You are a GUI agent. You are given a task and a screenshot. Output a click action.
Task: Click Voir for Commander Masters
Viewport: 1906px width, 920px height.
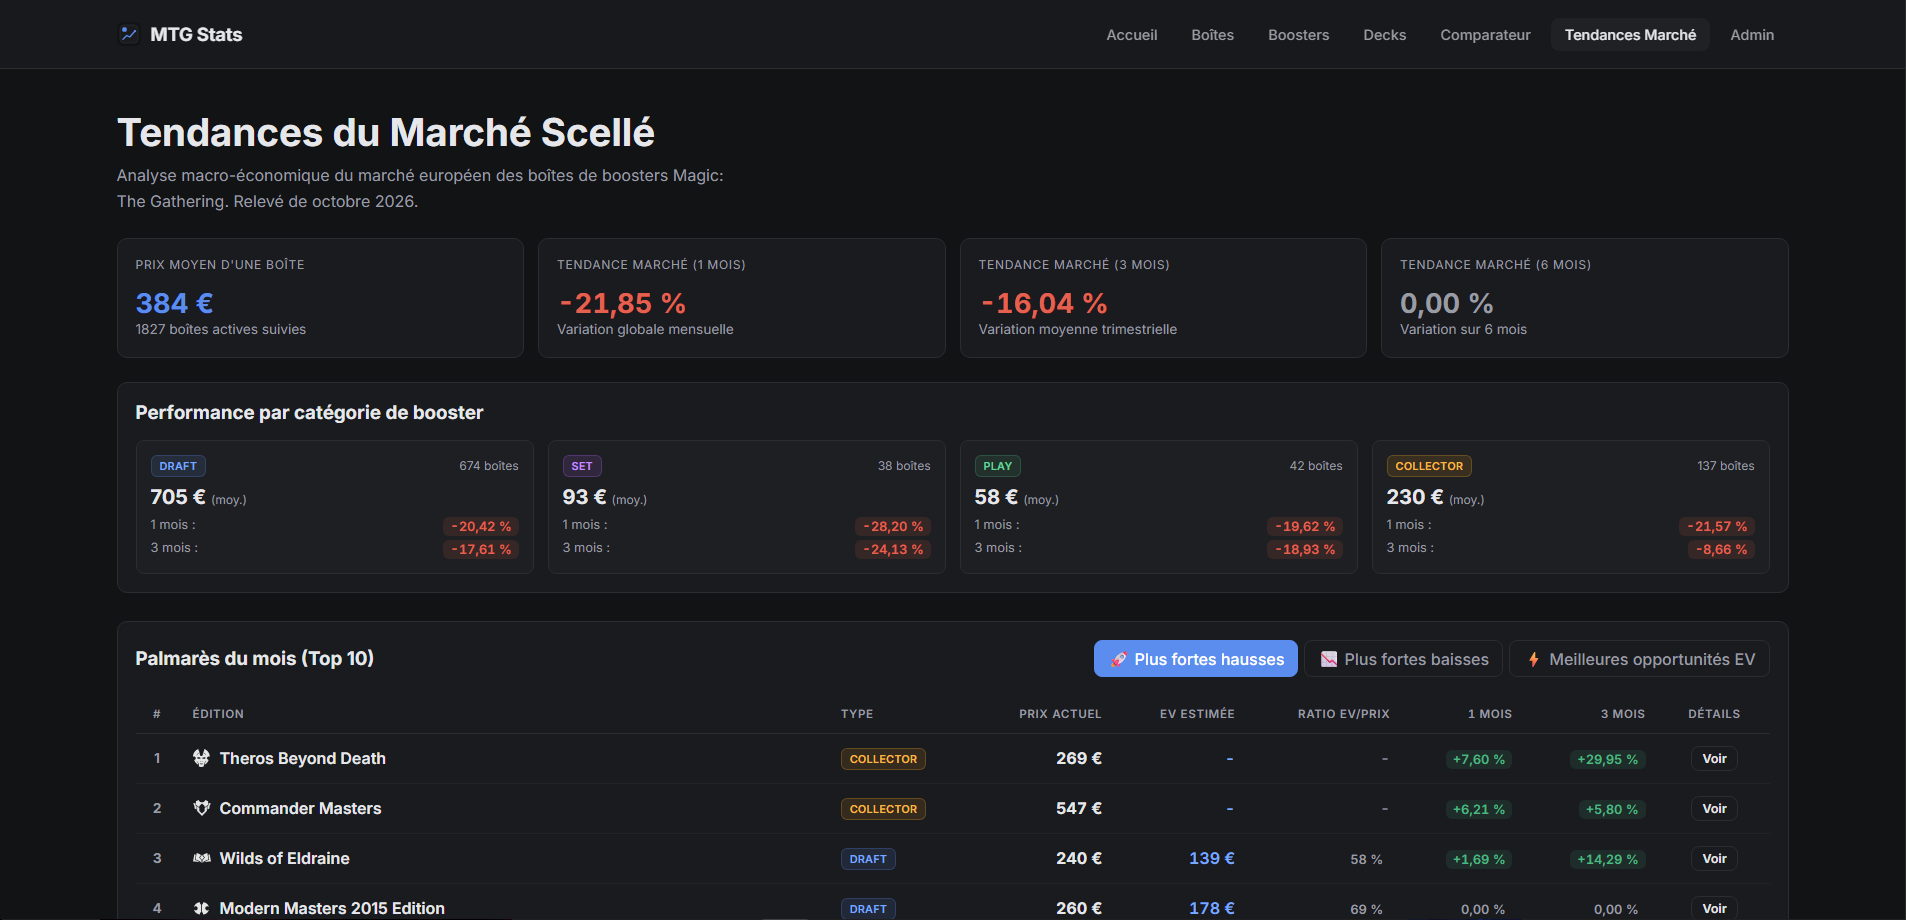pos(1714,808)
